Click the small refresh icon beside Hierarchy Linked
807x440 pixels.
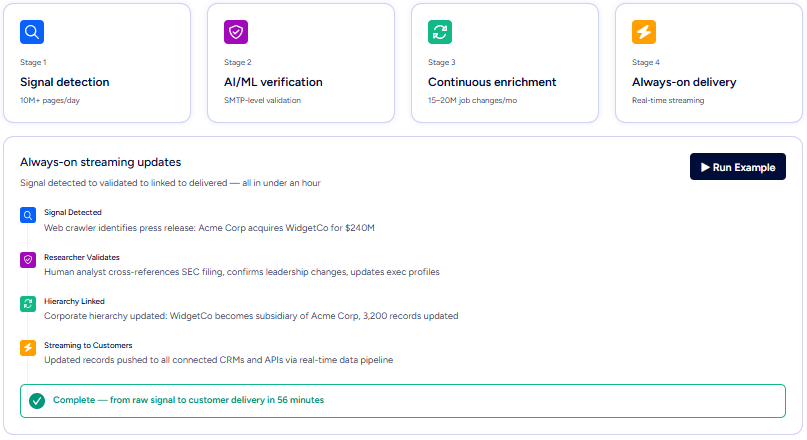pos(28,304)
